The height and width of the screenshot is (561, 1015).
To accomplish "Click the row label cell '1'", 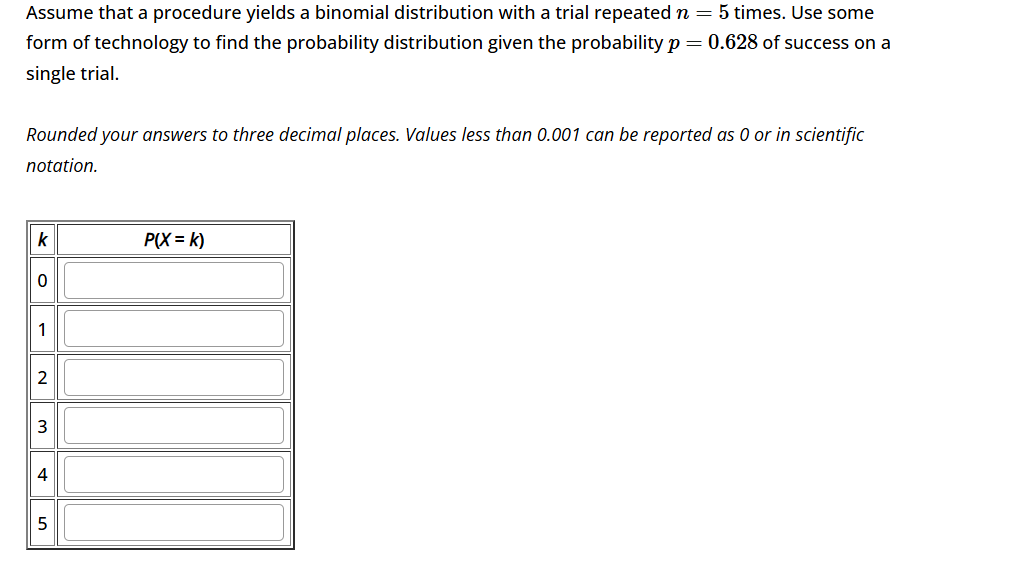I will pos(41,329).
